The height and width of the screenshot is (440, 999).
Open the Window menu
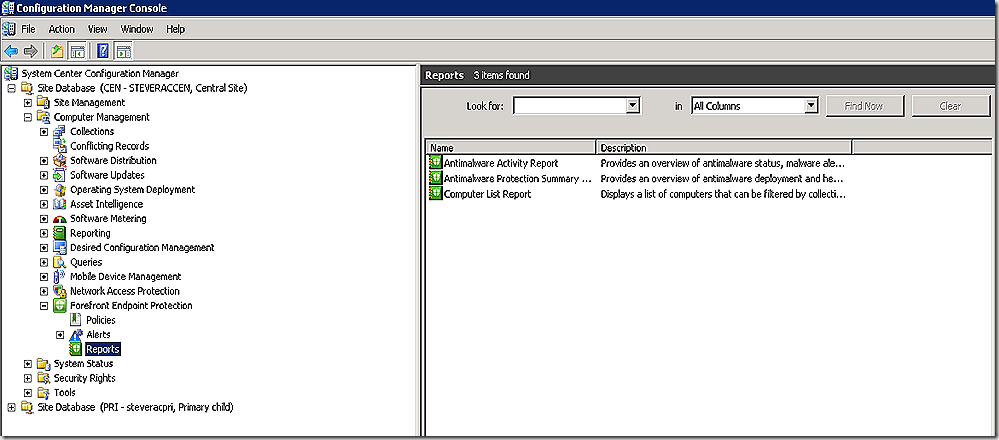coord(137,29)
